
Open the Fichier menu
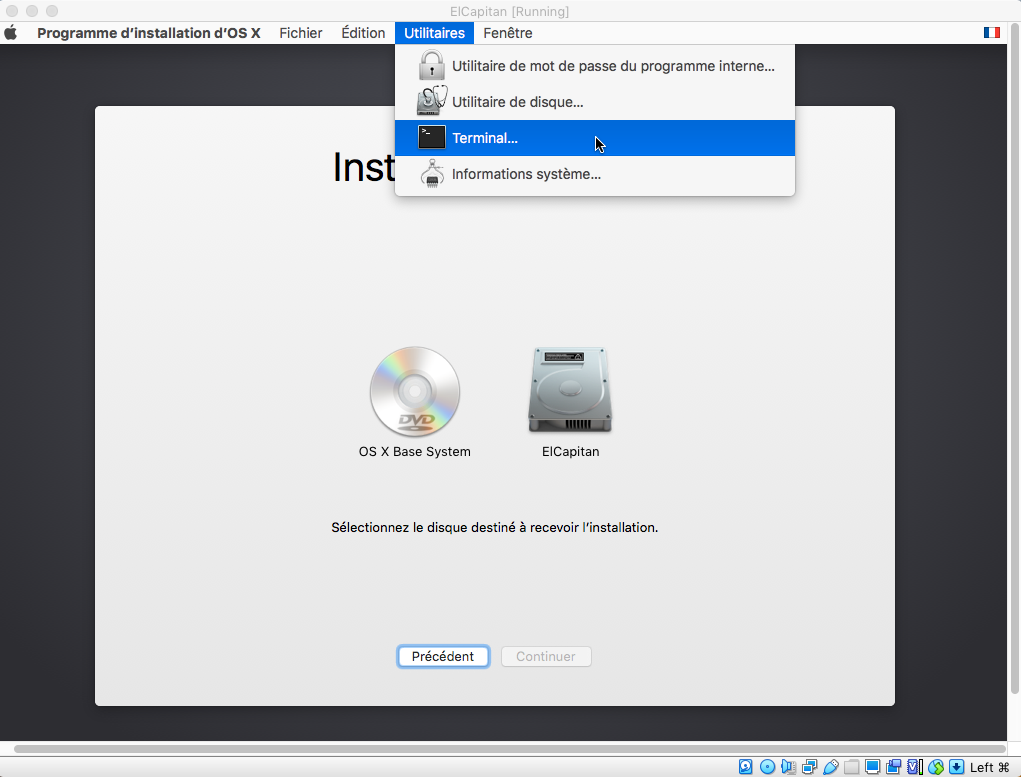(301, 33)
